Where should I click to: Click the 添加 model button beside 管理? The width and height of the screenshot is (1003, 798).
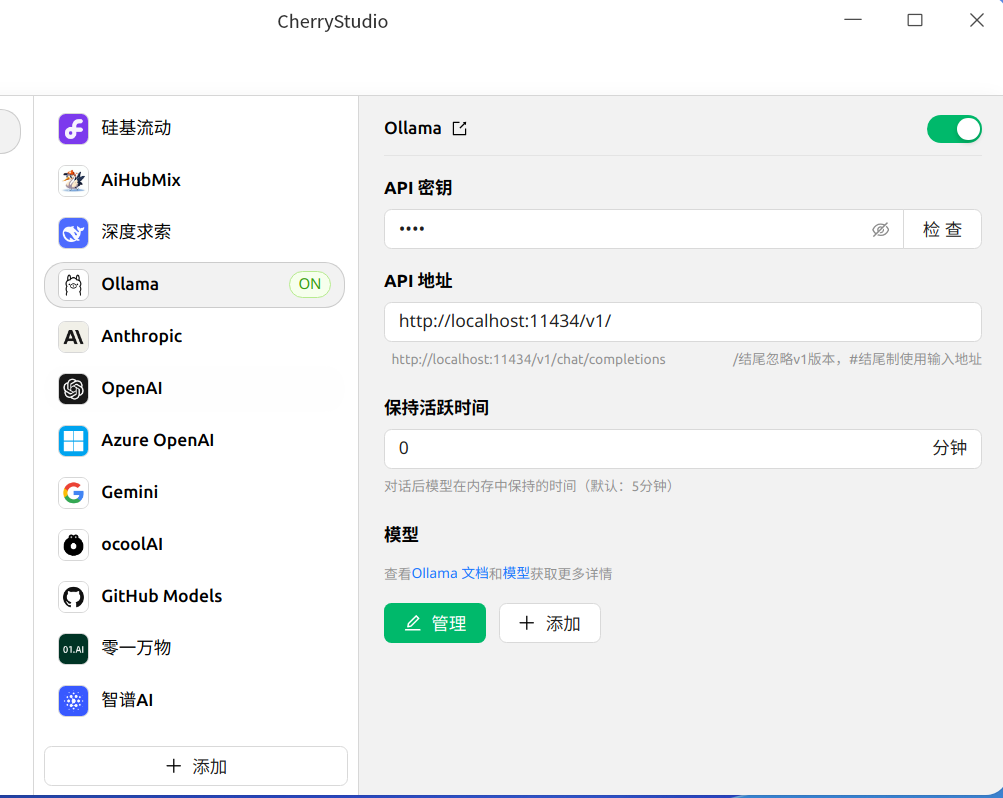pyautogui.click(x=549, y=623)
